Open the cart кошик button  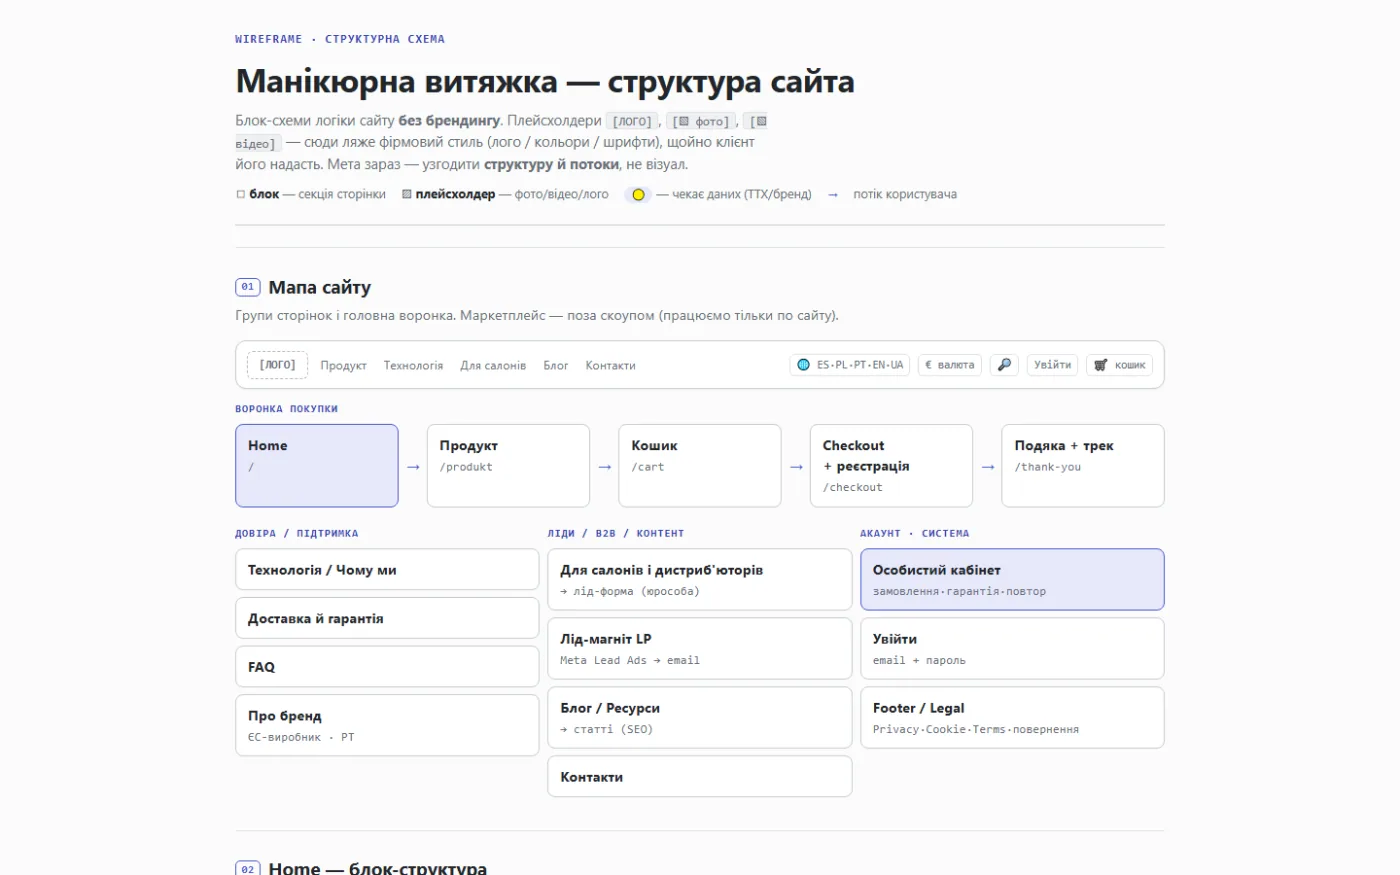pos(1120,365)
